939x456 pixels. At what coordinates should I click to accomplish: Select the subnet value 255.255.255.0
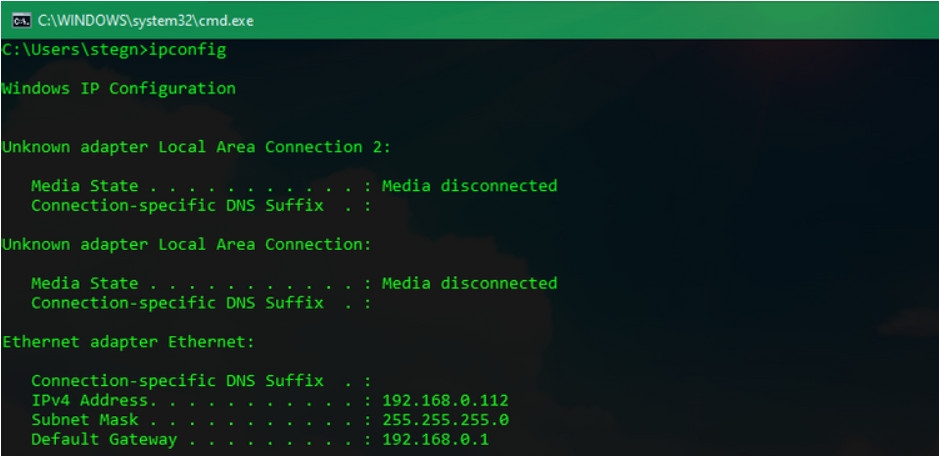coord(446,419)
